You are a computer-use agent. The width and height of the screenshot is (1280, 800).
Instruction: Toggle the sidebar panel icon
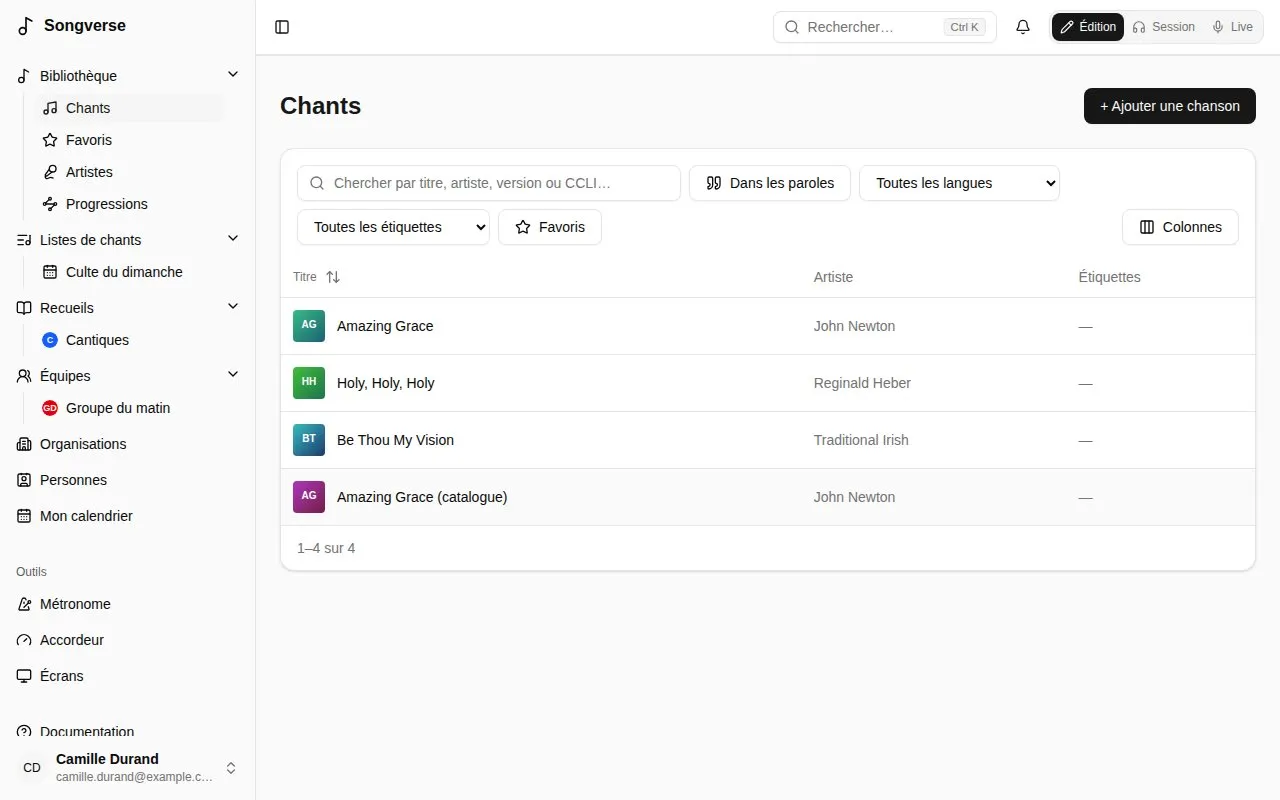(x=282, y=27)
